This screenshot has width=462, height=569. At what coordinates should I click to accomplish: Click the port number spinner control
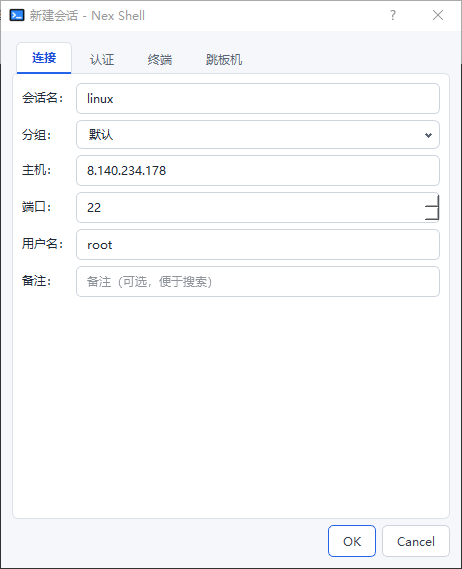[x=432, y=208]
